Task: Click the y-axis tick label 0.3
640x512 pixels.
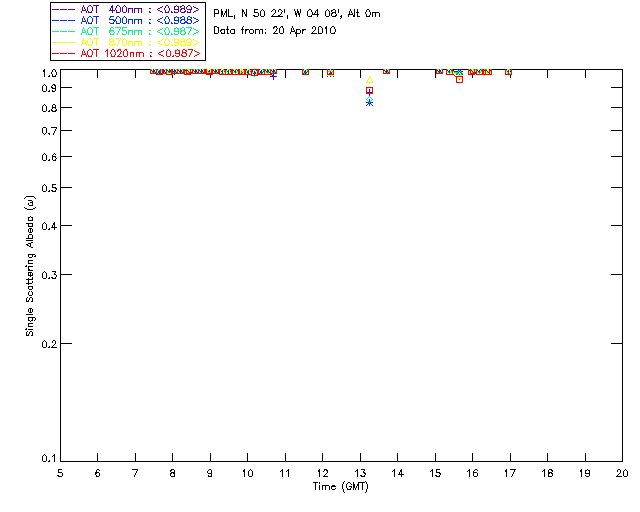Action: pyautogui.click(x=49, y=275)
